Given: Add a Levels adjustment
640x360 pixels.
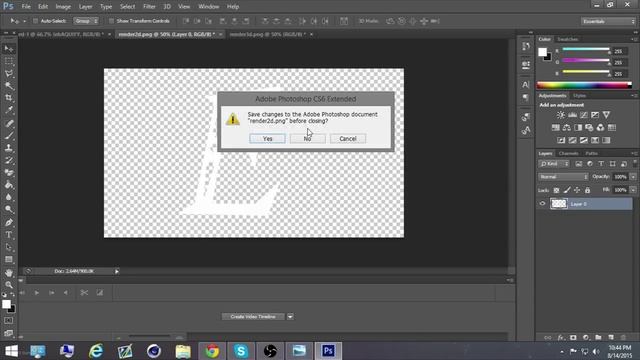Looking at the screenshot, I should [572, 115].
